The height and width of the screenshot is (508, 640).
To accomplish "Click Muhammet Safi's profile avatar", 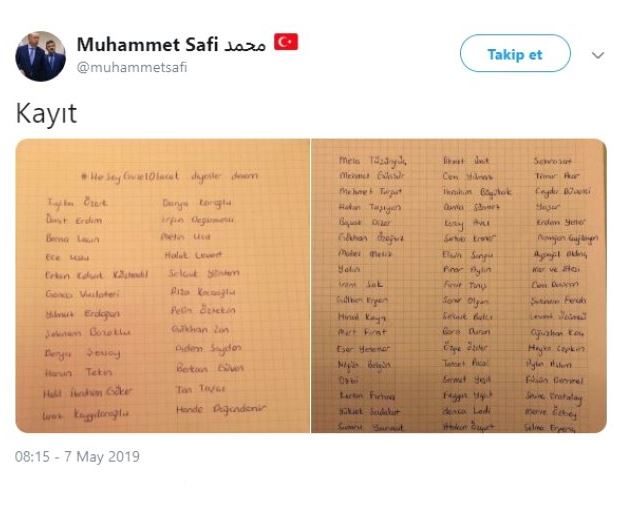I will (x=40, y=56).
